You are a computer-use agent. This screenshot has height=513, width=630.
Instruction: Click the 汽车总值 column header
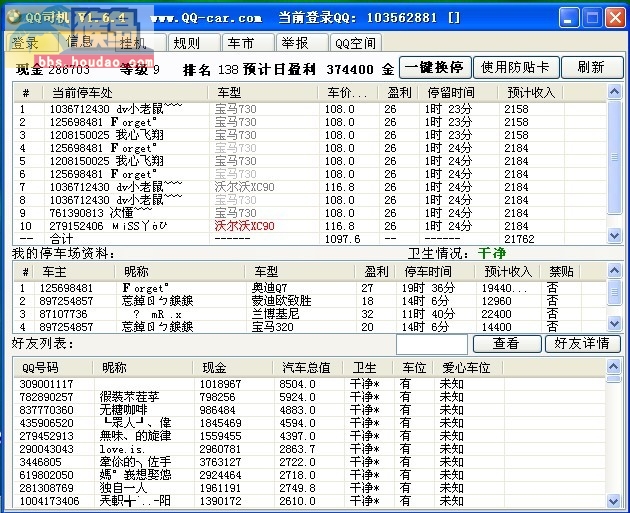308,368
